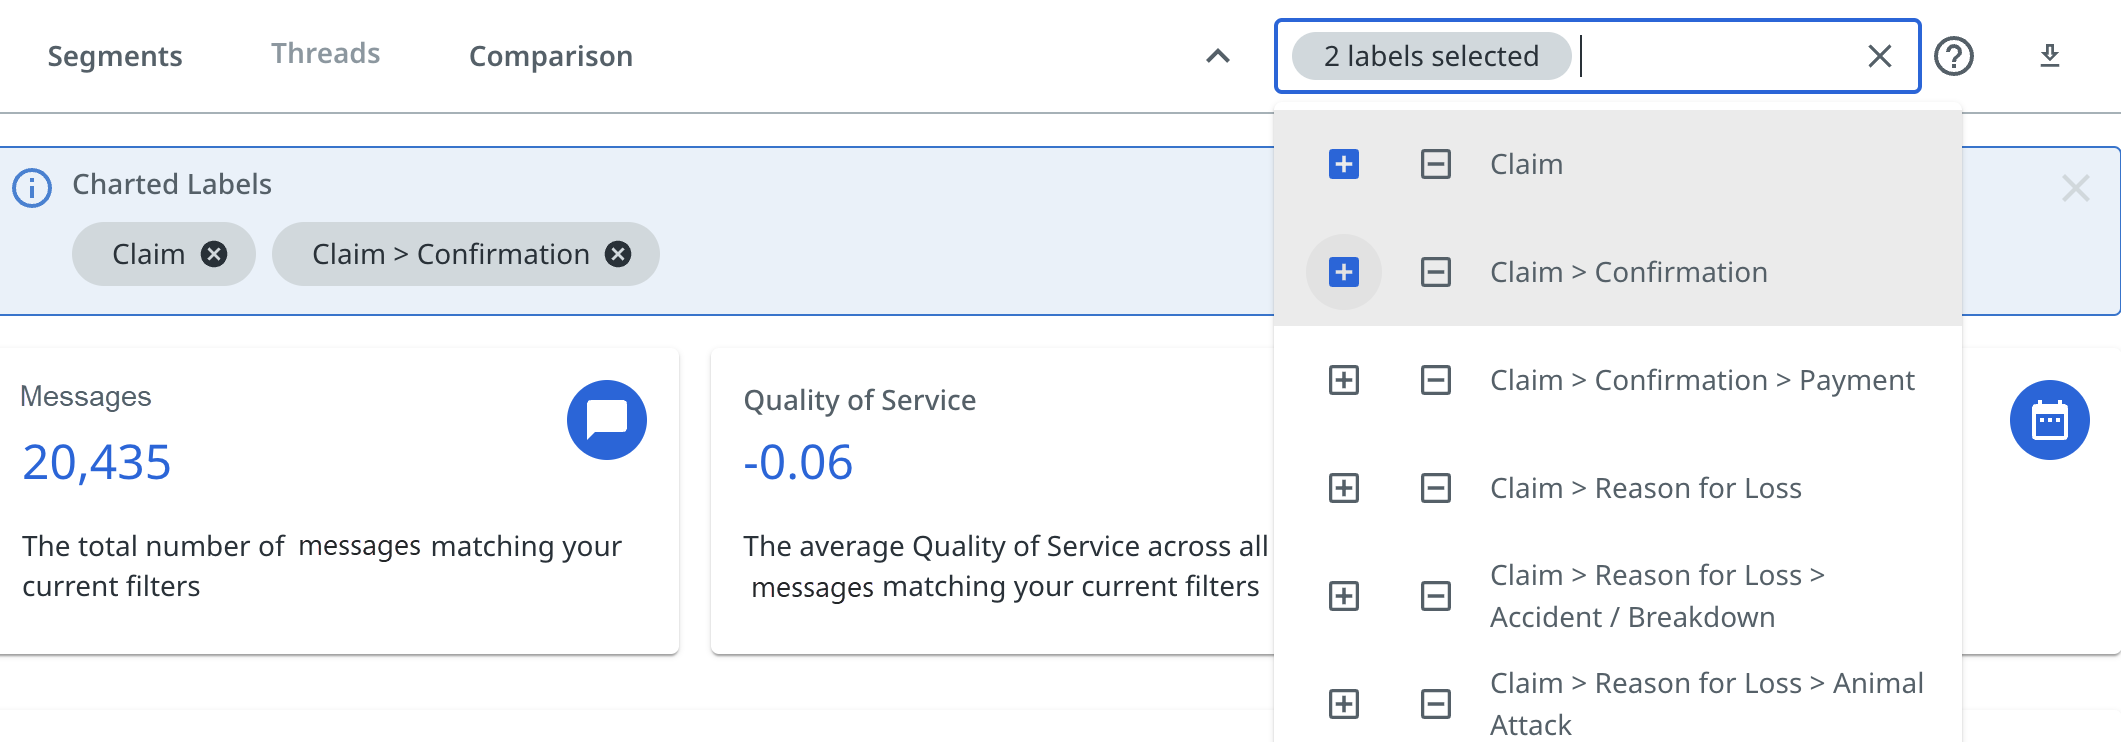Screen dimensions: 2121x742
Task: Toggle plus box for Claim > Confirmation
Action: pyautogui.click(x=1343, y=272)
